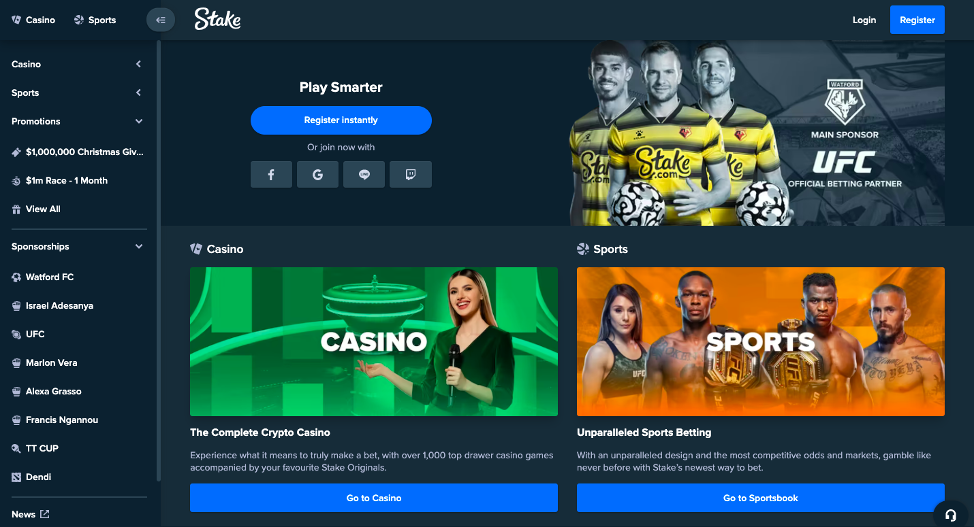Join using the Google icon

tap(317, 175)
